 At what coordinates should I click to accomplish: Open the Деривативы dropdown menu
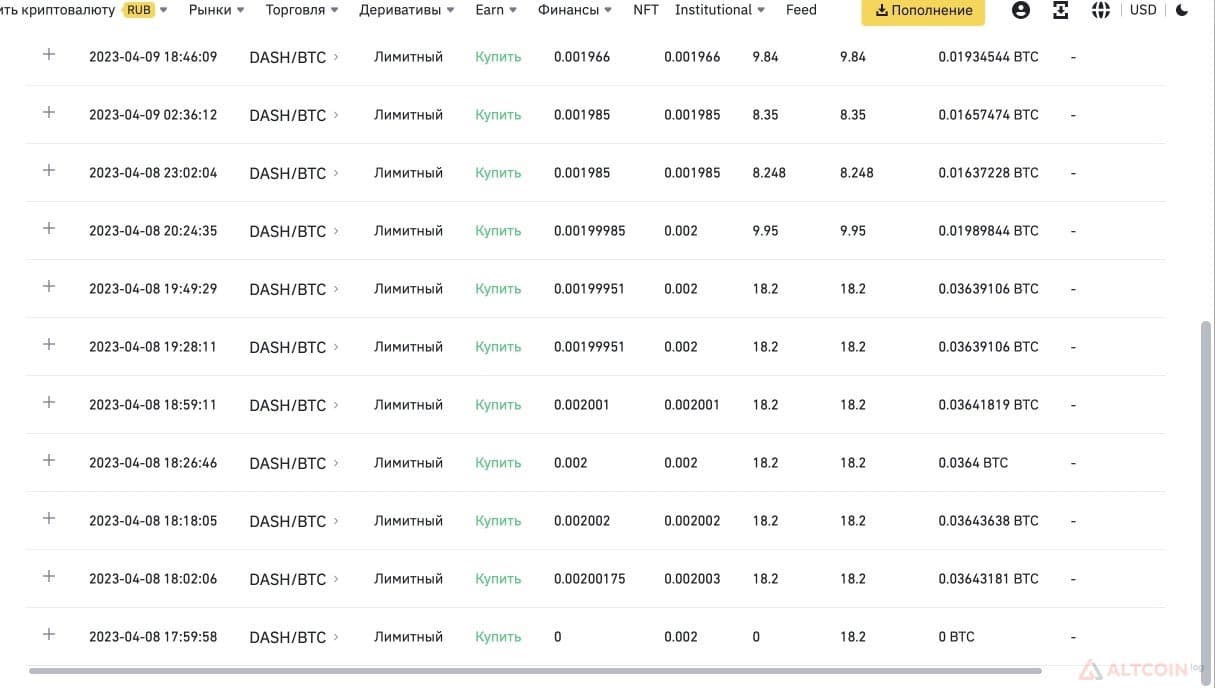click(x=408, y=10)
